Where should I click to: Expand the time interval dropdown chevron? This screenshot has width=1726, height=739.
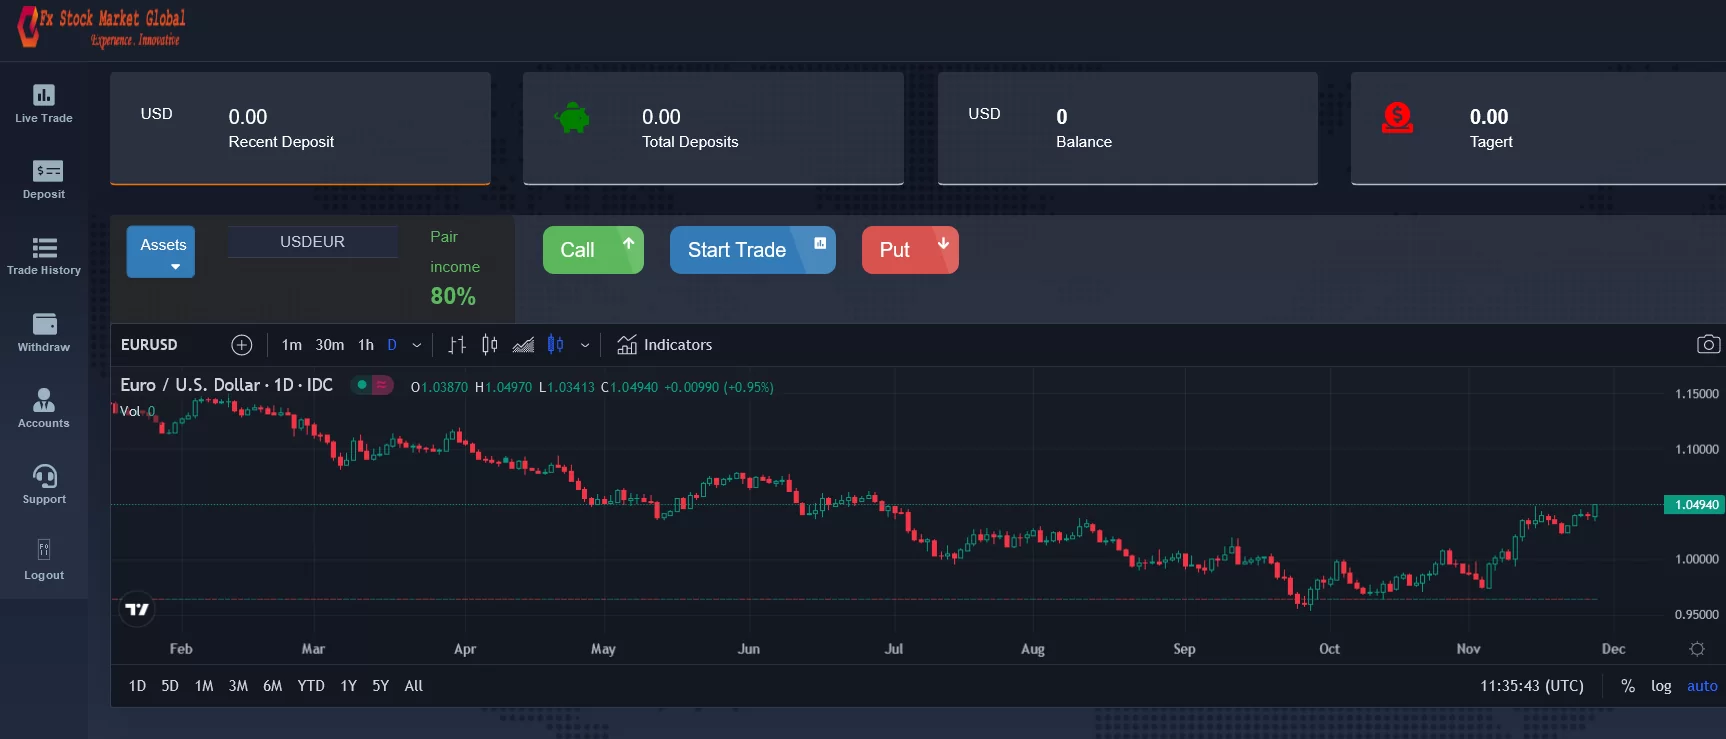417,345
